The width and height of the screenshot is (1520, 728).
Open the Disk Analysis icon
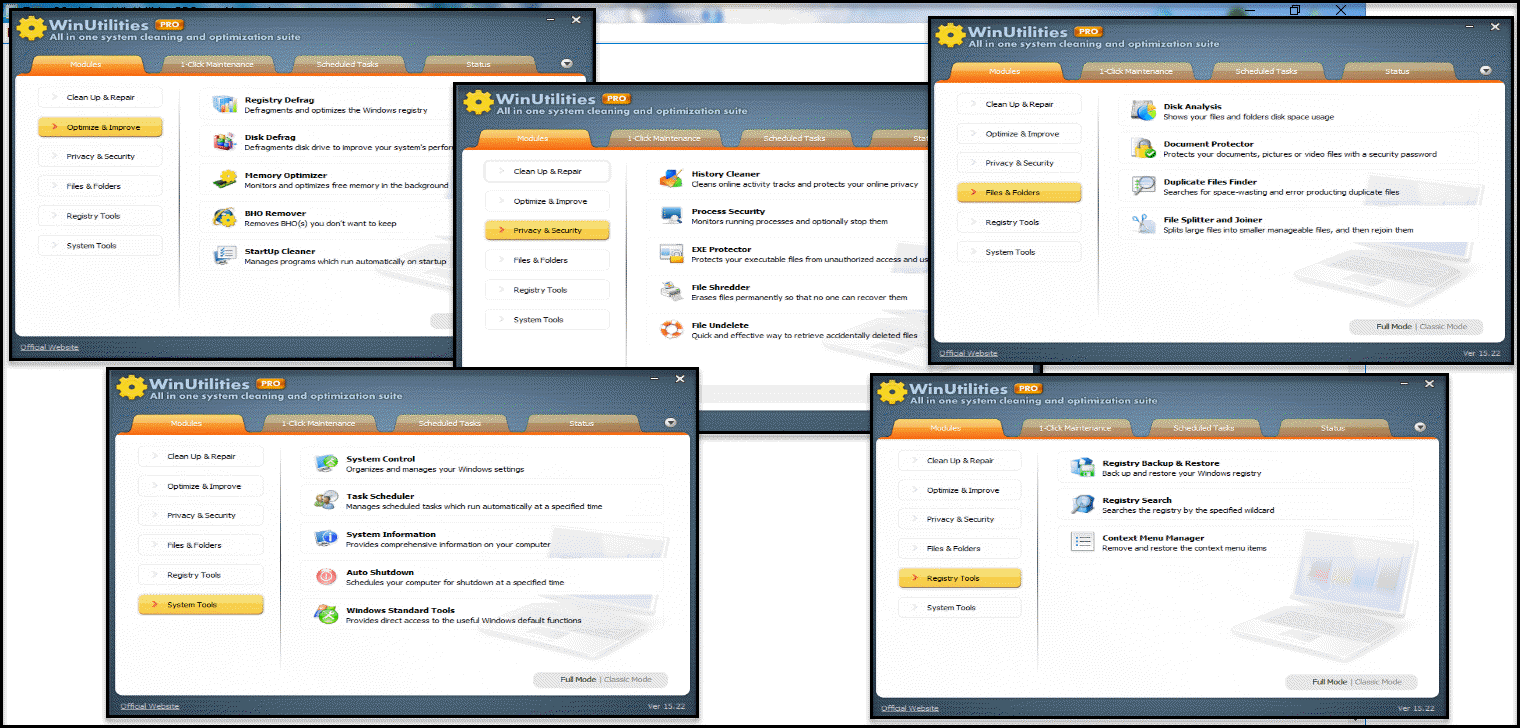pyautogui.click(x=1143, y=111)
